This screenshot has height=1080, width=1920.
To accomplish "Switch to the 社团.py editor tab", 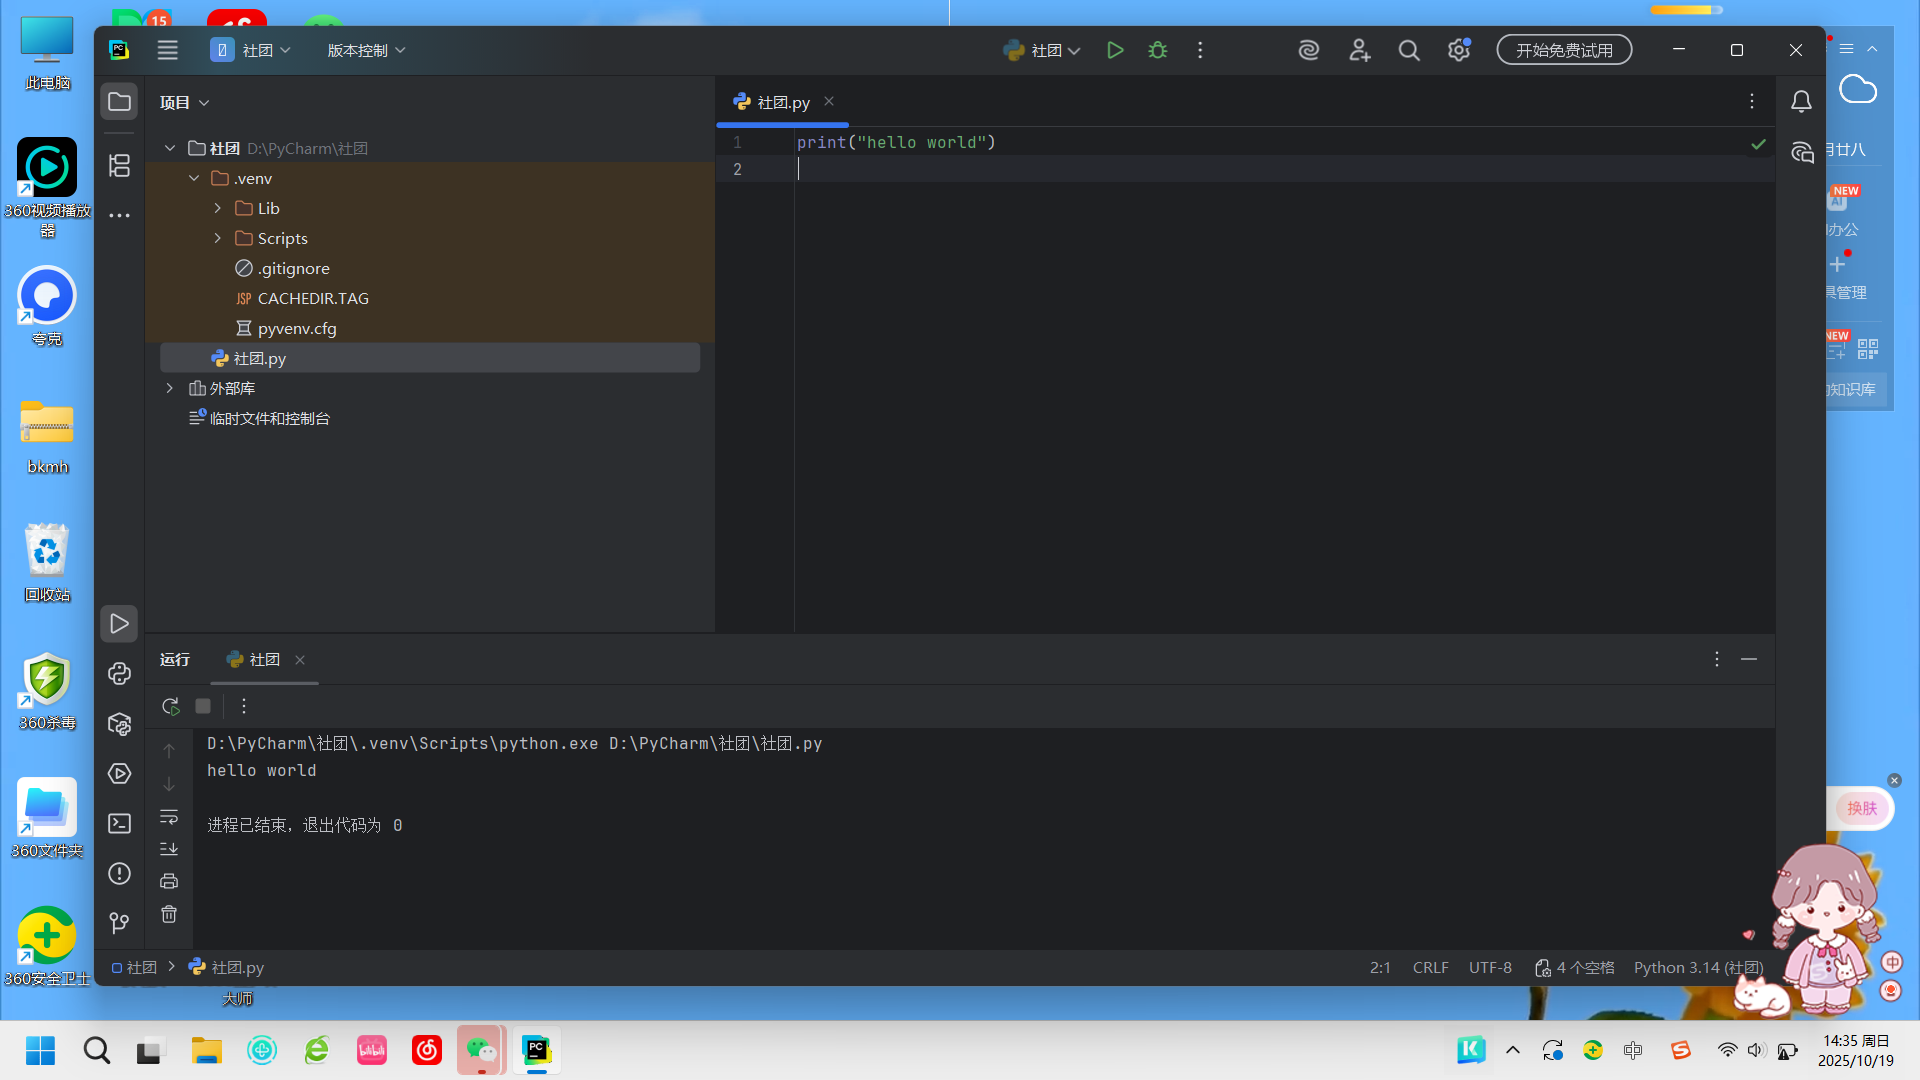I will 782,101.
